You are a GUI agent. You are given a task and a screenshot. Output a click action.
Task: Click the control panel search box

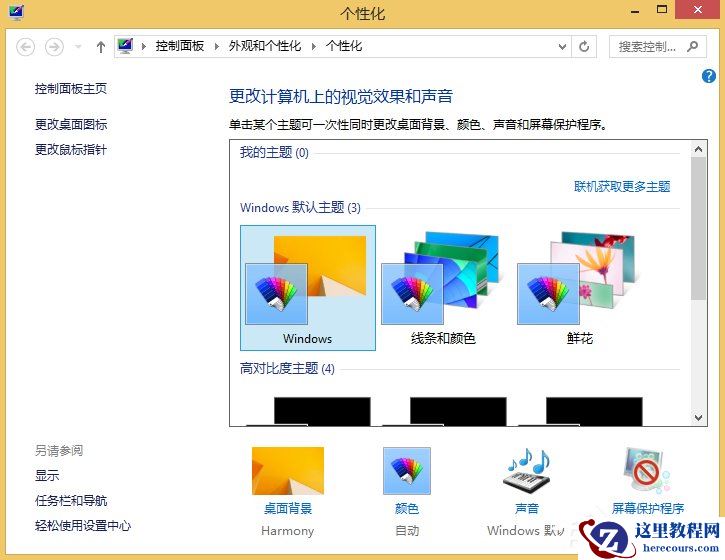pyautogui.click(x=657, y=47)
